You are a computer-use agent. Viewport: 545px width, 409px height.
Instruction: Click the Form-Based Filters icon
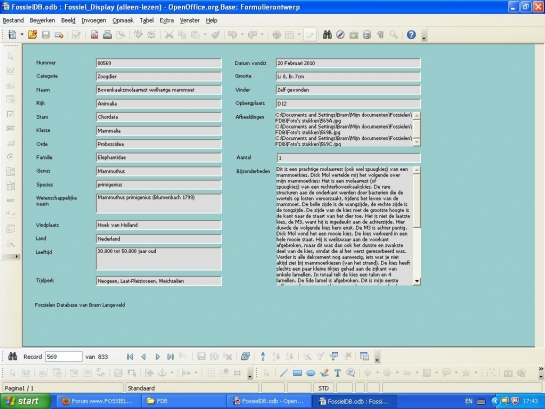pyautogui.click(x=334, y=356)
